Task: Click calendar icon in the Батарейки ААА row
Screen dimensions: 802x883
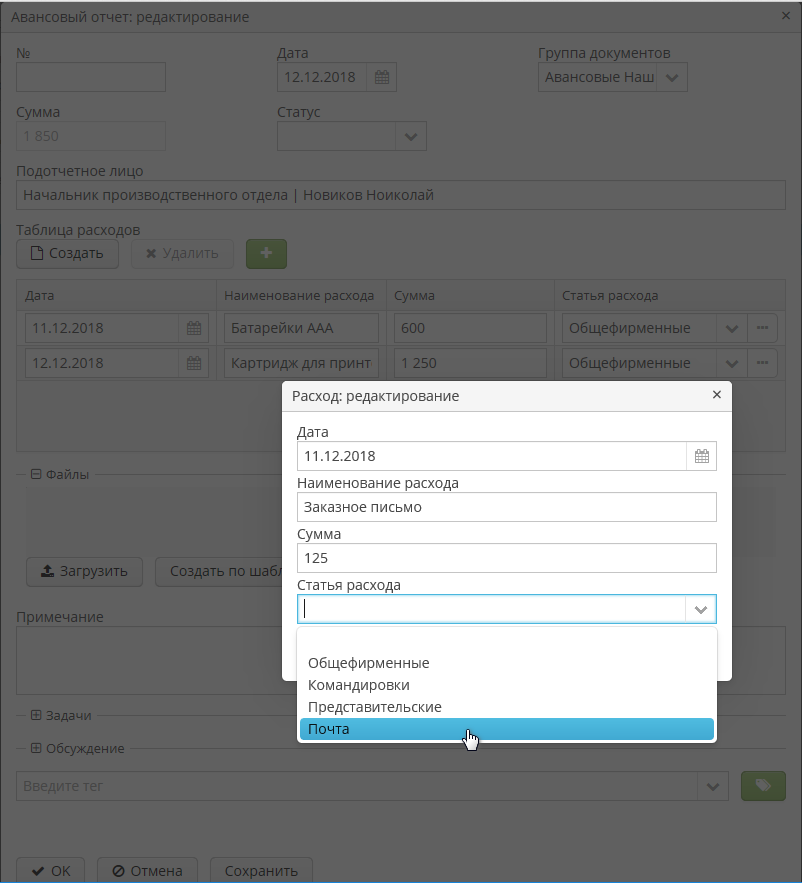Action: coord(194,328)
